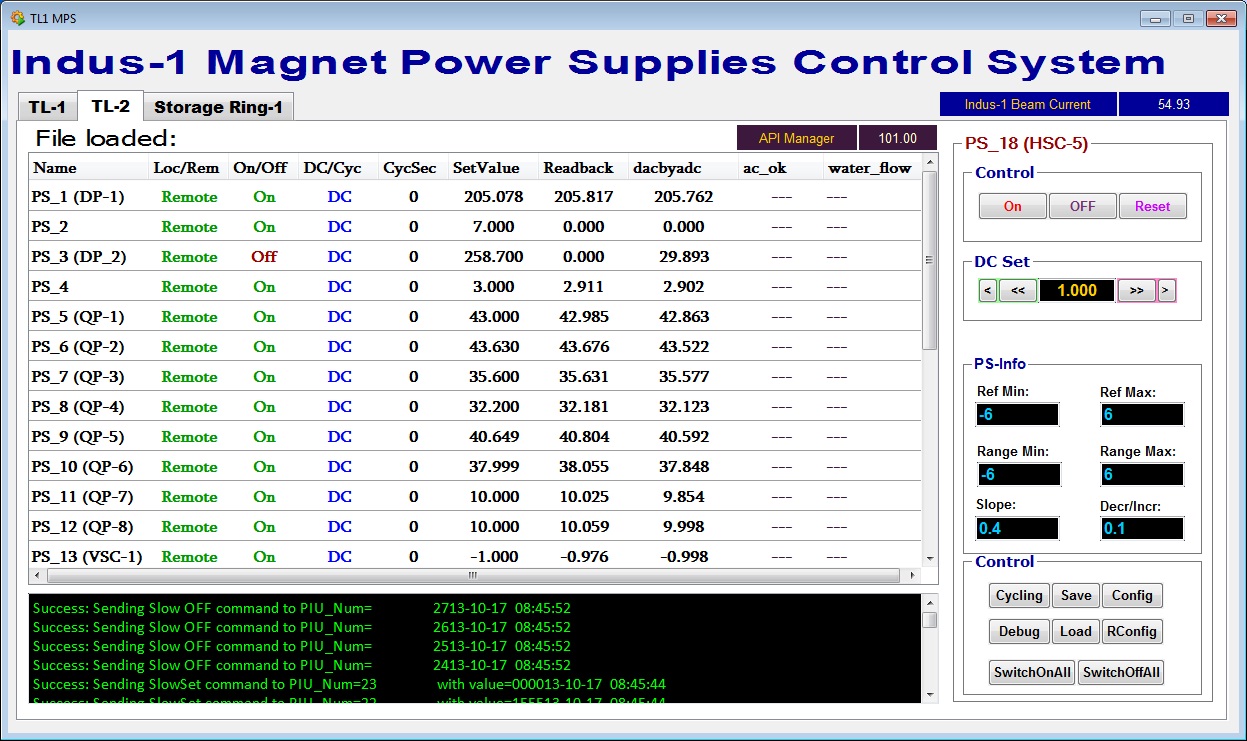Click the log panel scroll down arrow
This screenshot has width=1247, height=741.
pos(930,695)
